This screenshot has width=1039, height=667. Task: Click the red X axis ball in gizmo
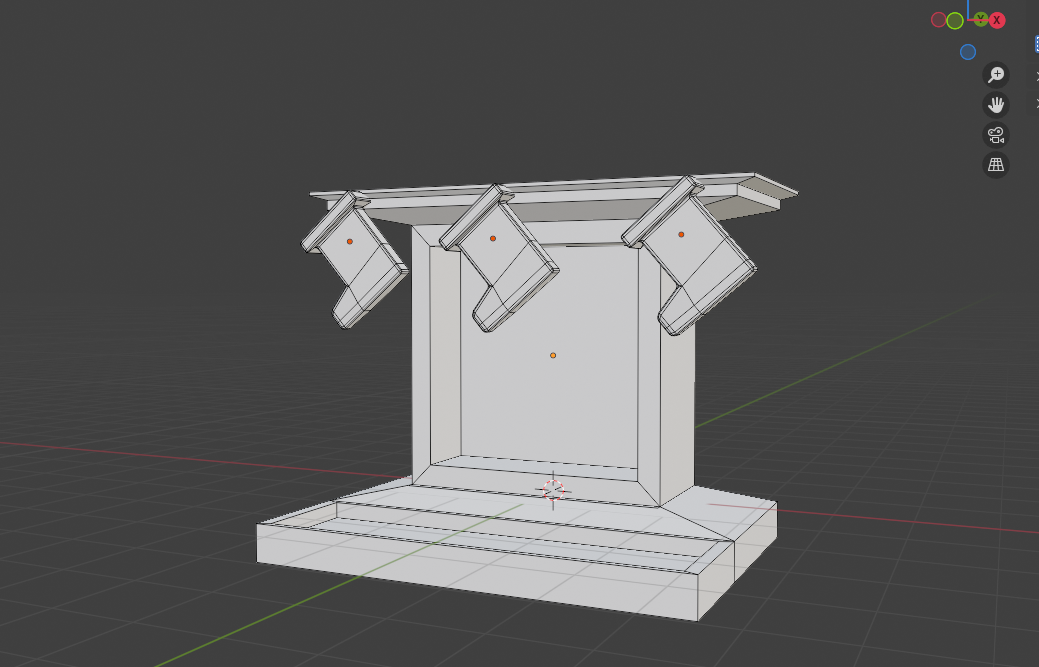coord(997,20)
